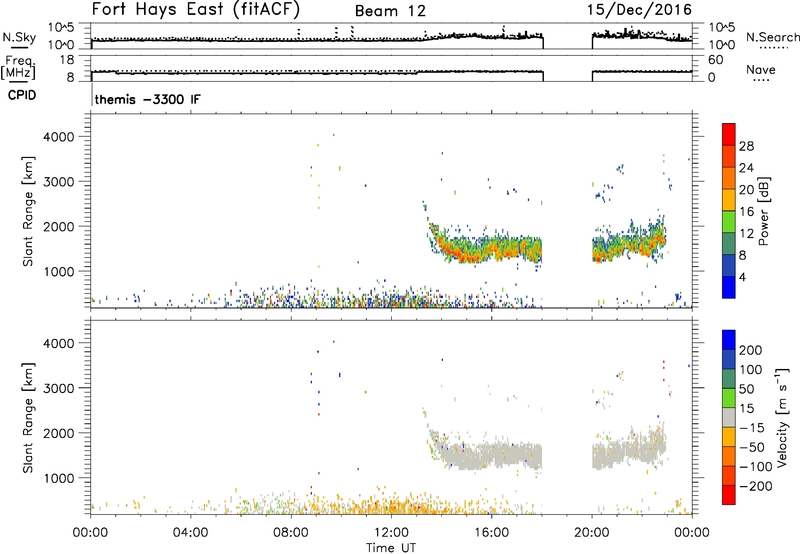Click the left '10^5' N.Sky axis tick
This screenshot has width=800, height=554.
(x=61, y=28)
